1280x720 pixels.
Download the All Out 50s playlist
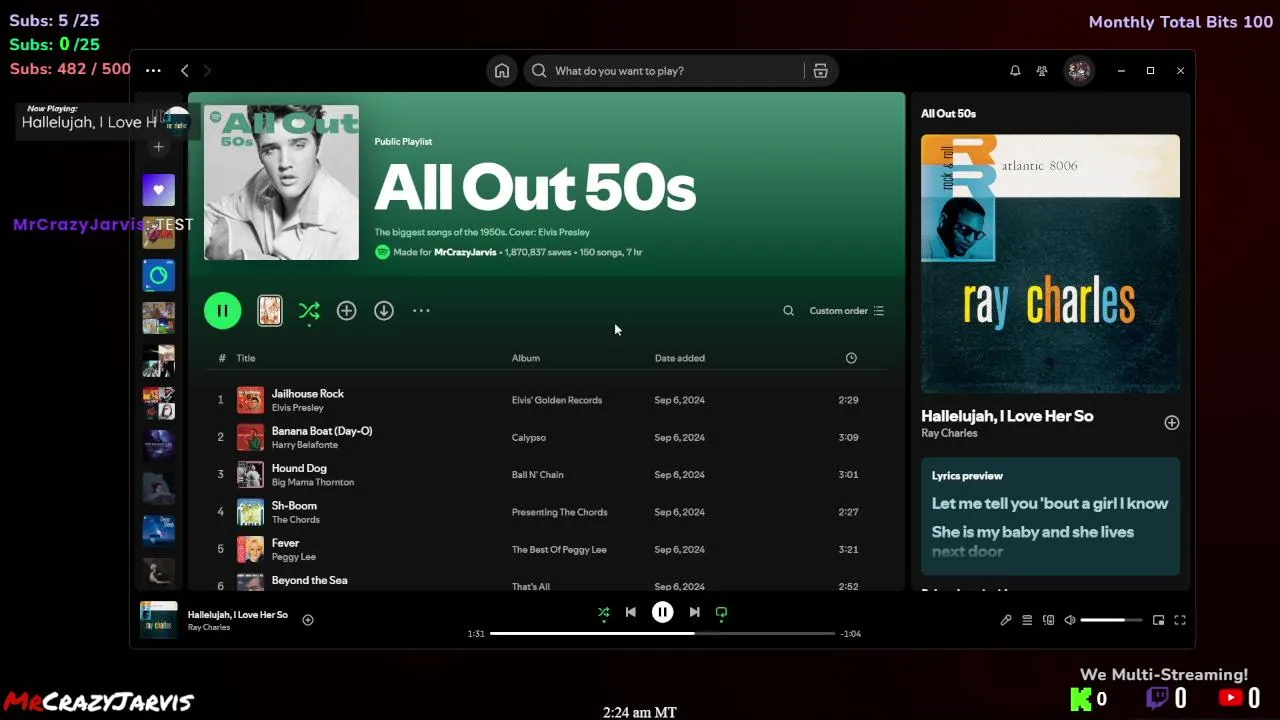coord(384,311)
